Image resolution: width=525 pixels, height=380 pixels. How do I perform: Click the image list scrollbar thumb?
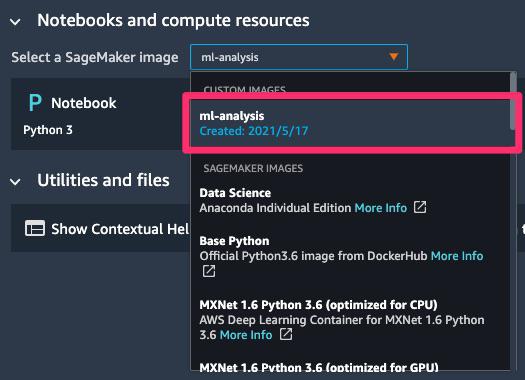click(513, 100)
